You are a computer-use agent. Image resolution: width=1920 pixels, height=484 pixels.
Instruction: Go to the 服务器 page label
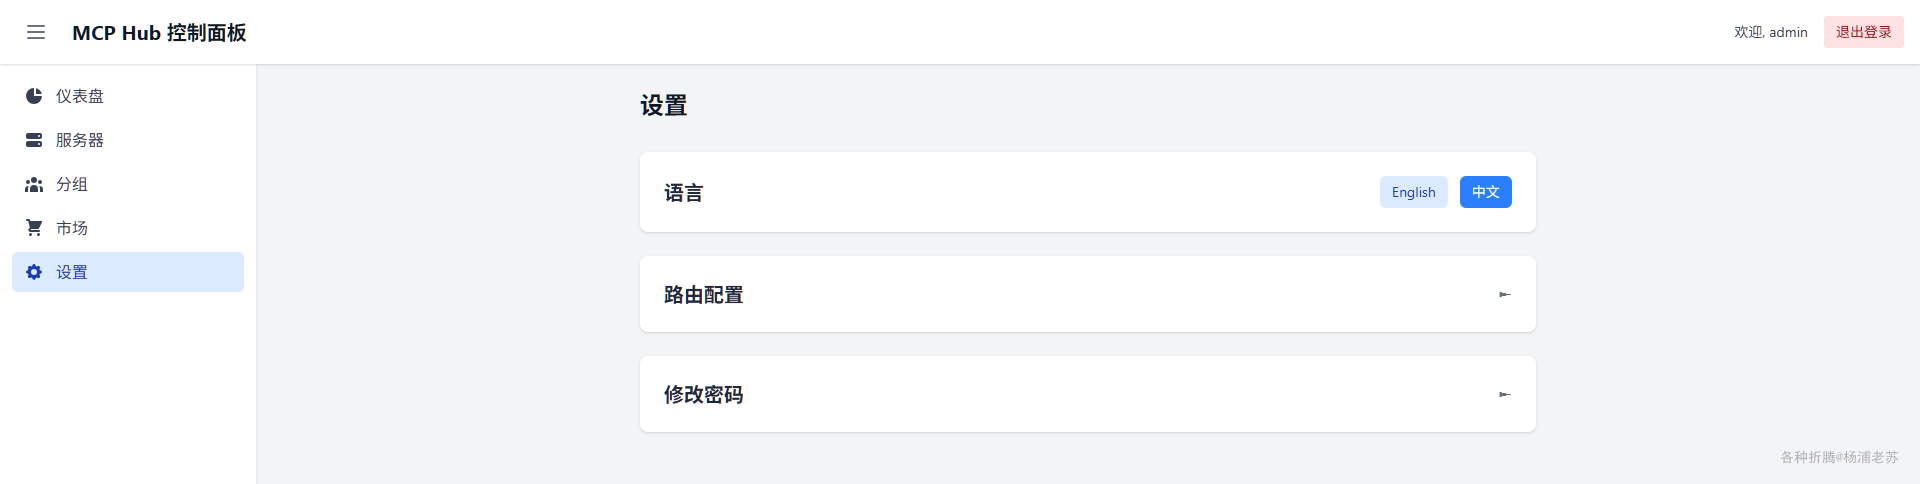coord(80,140)
